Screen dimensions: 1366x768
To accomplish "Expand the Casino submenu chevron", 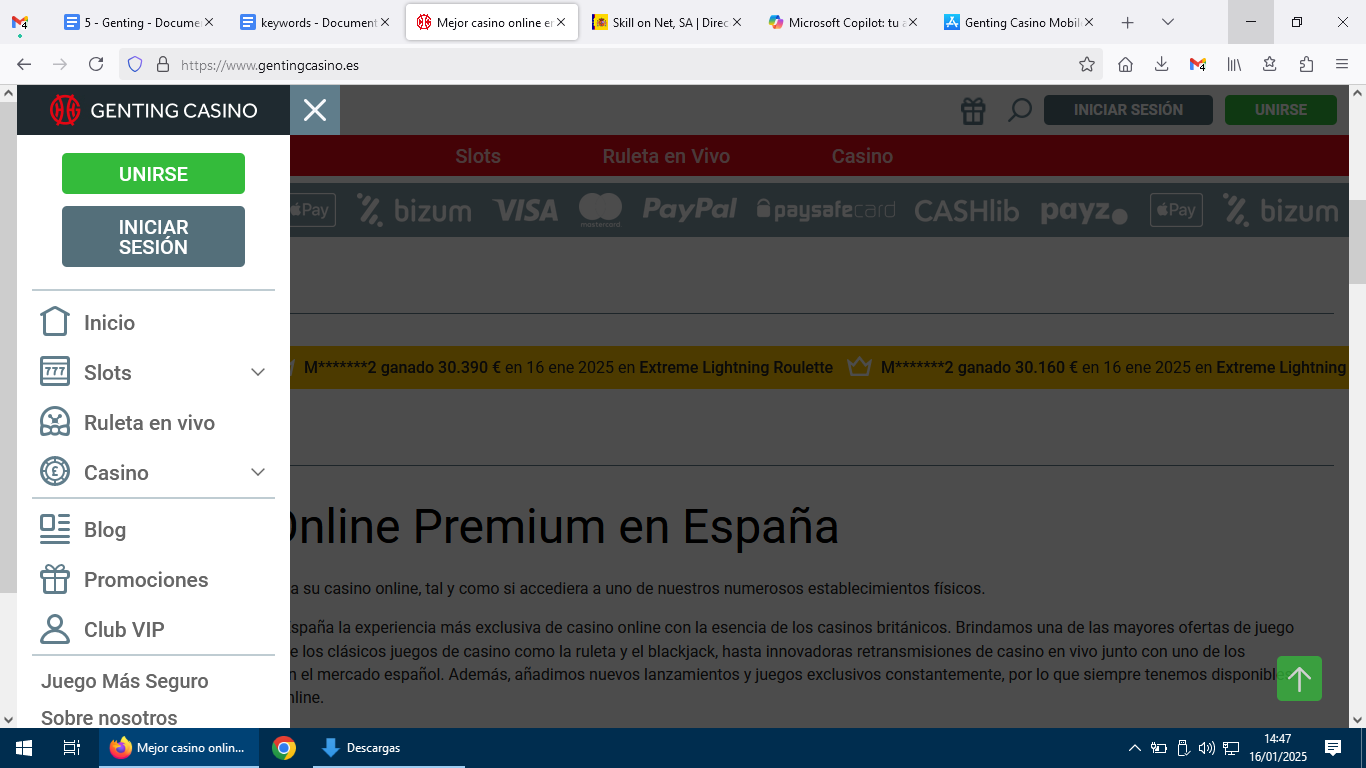I will [257, 473].
